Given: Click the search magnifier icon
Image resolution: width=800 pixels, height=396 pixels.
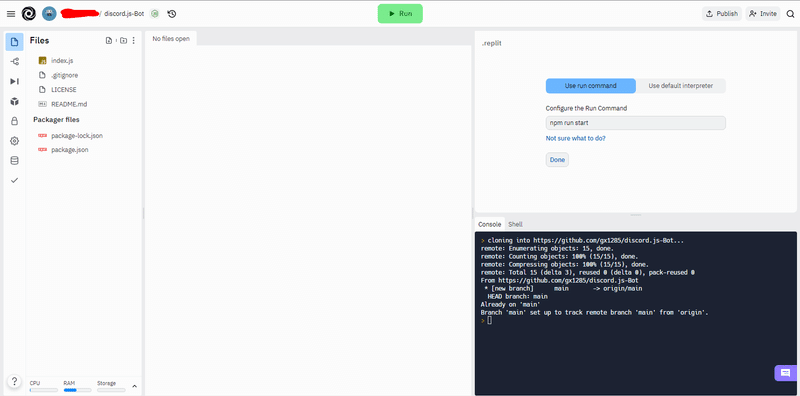Looking at the screenshot, I should [790, 14].
